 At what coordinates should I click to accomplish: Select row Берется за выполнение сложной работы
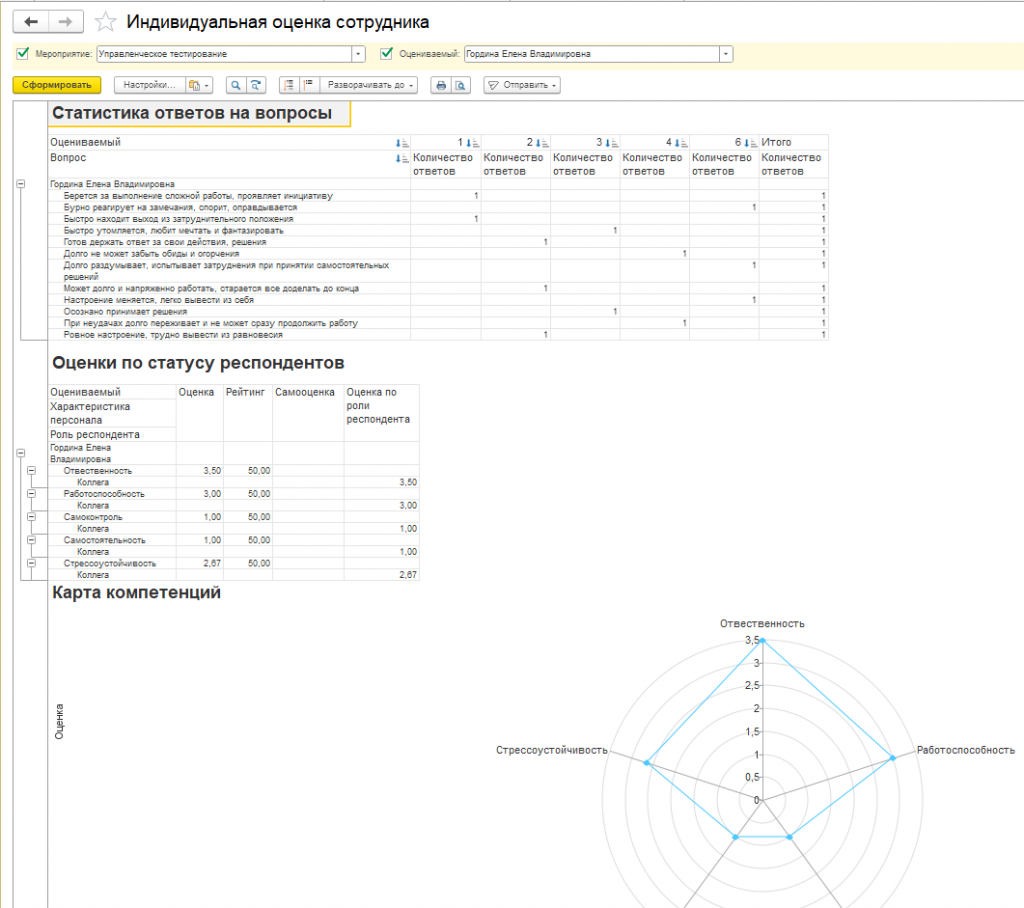coord(439,196)
